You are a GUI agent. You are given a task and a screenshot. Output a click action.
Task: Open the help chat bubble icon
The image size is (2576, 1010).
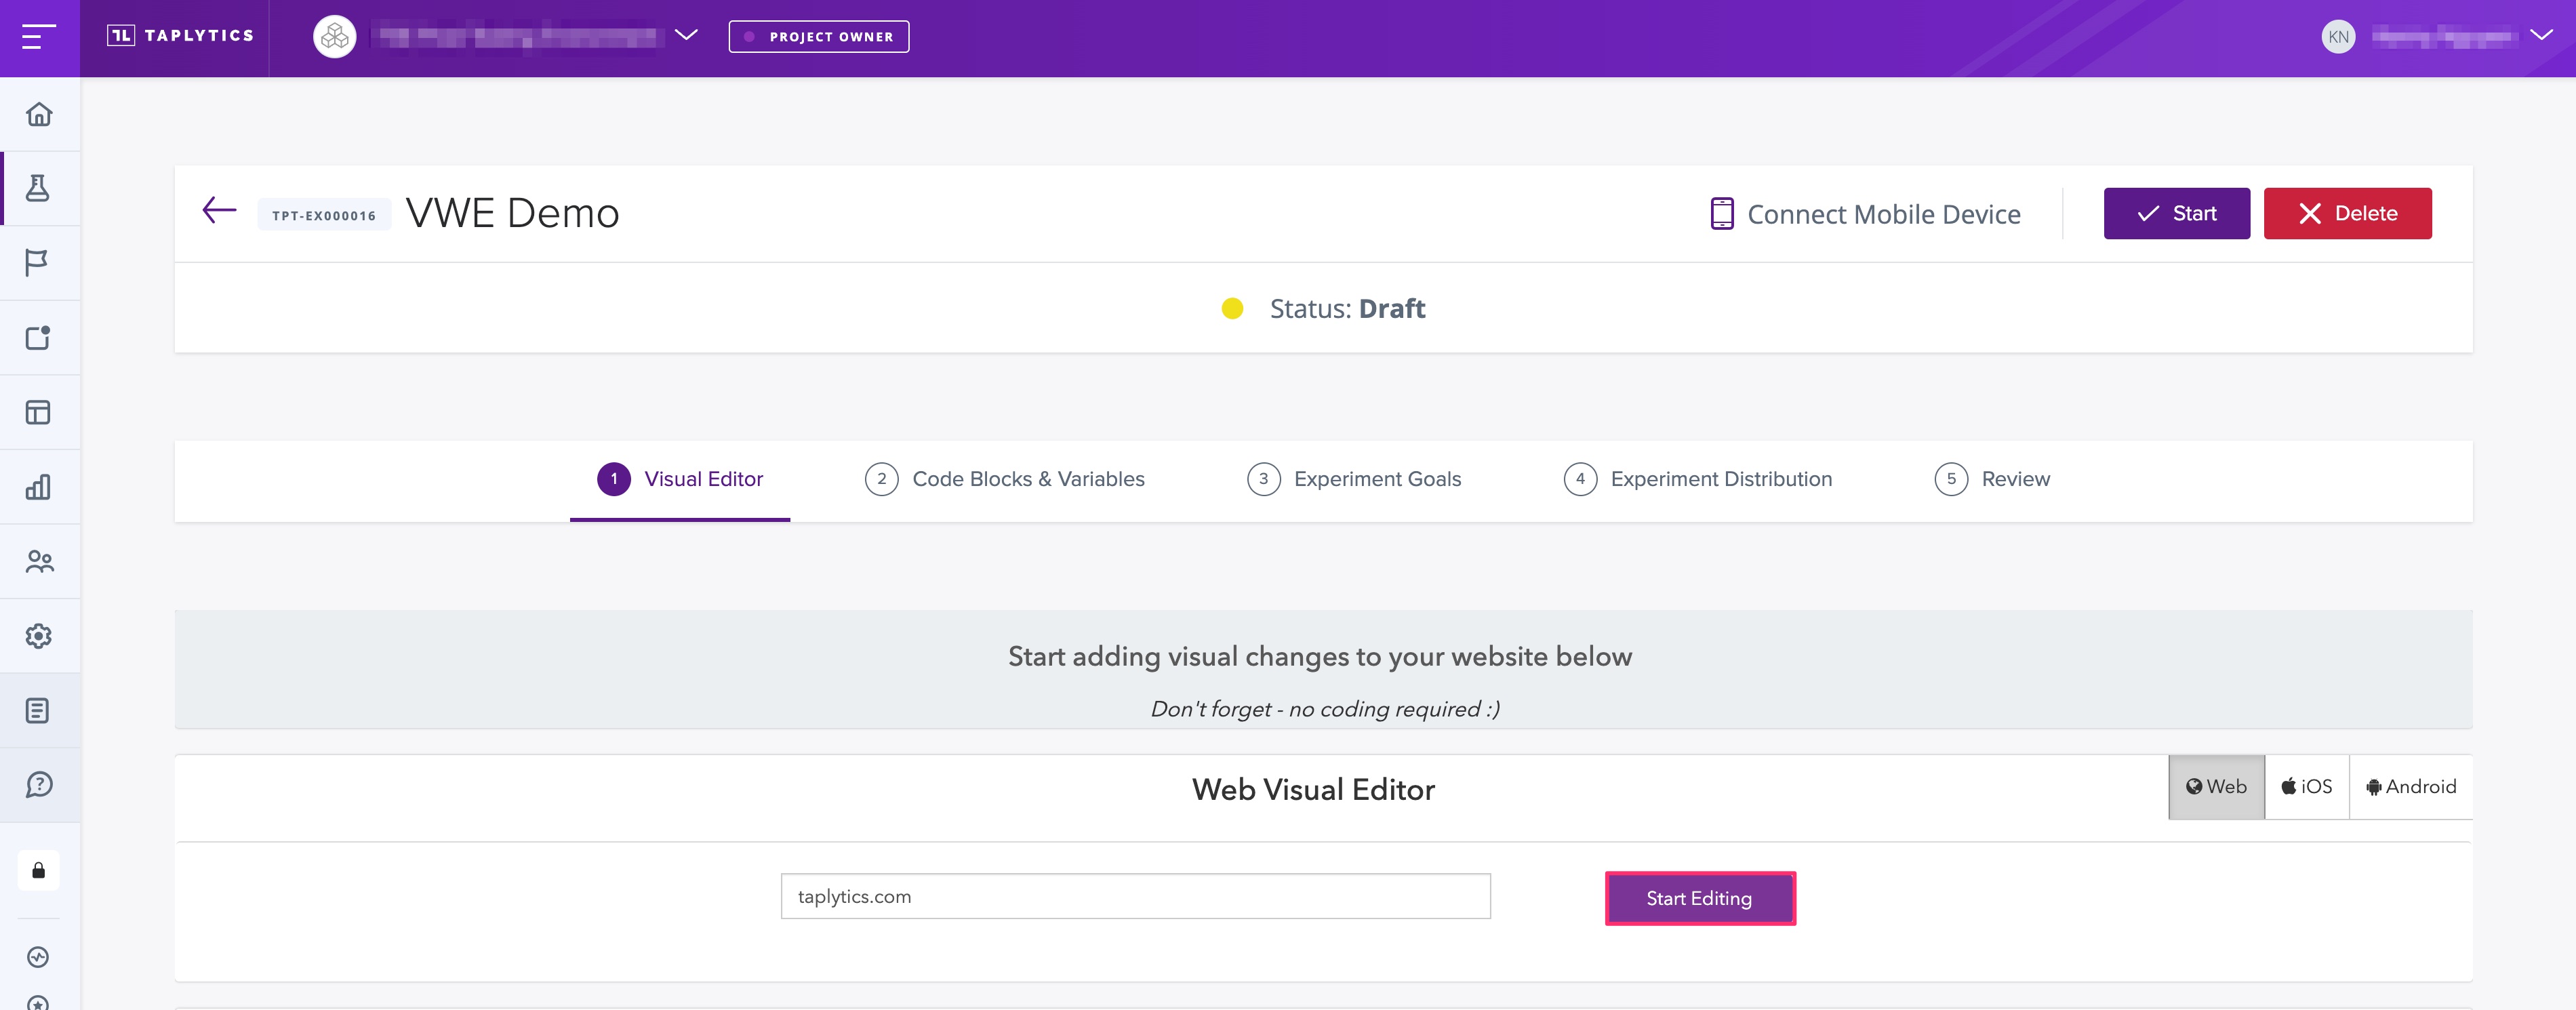[x=39, y=785]
